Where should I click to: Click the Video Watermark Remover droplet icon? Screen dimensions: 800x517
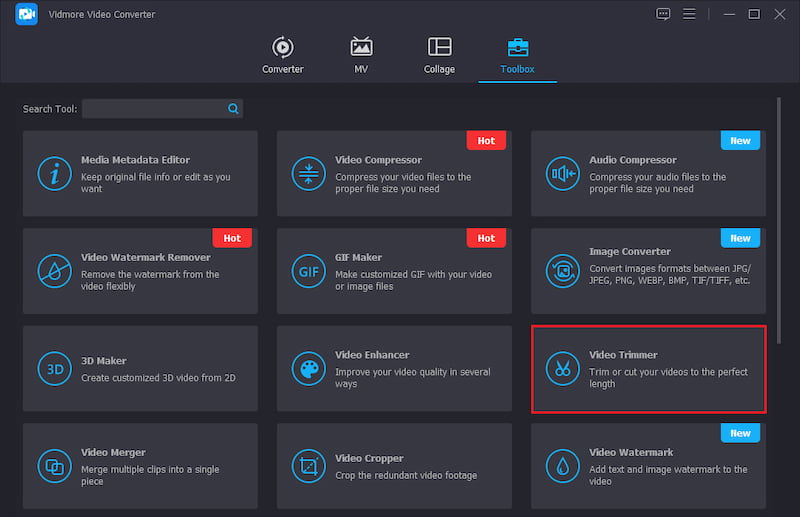point(54,271)
